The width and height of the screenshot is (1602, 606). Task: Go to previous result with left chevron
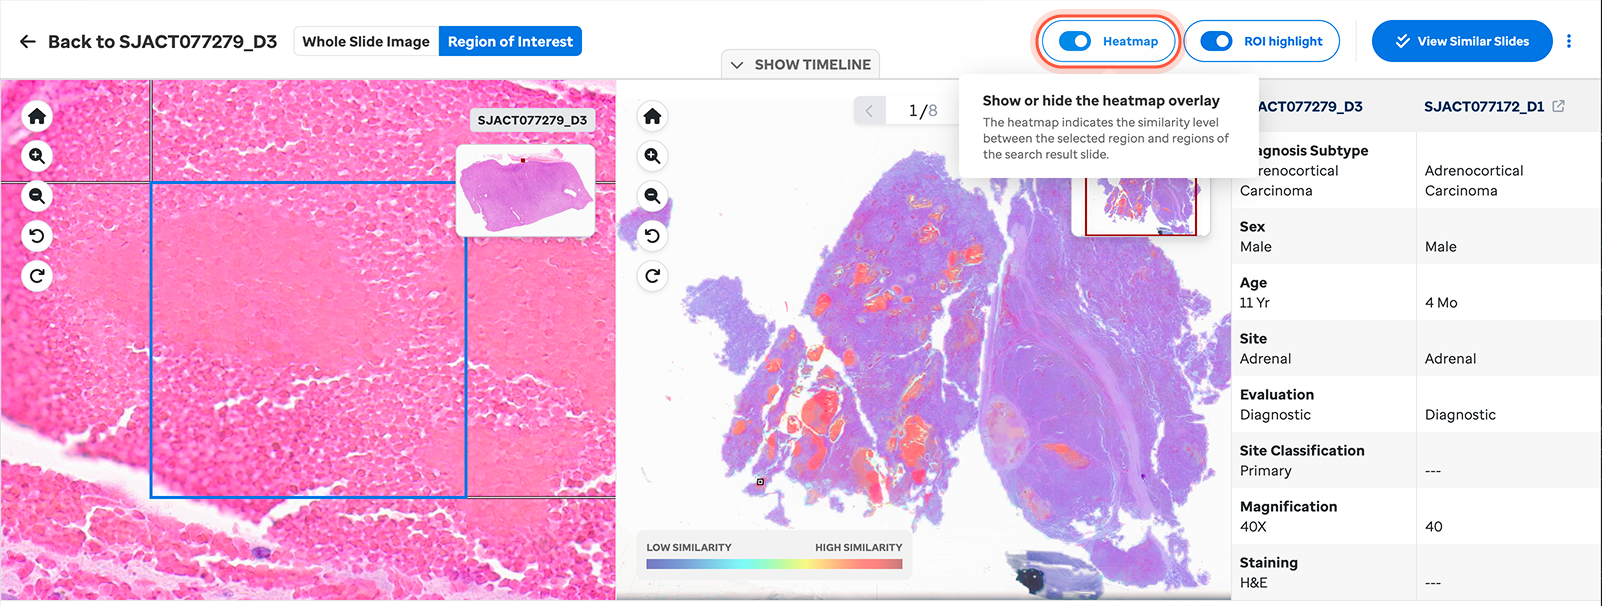869,110
